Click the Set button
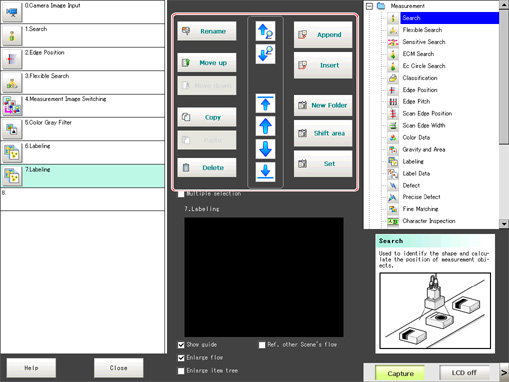The image size is (509, 382). point(323,164)
